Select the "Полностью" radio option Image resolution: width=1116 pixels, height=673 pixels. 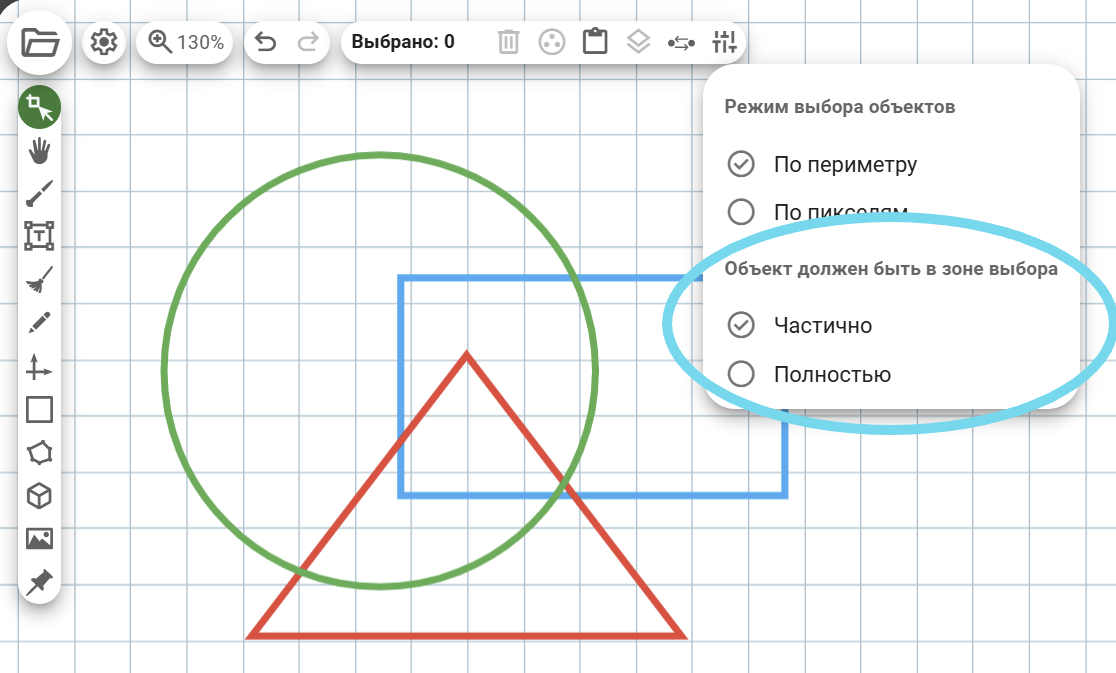[x=741, y=374]
